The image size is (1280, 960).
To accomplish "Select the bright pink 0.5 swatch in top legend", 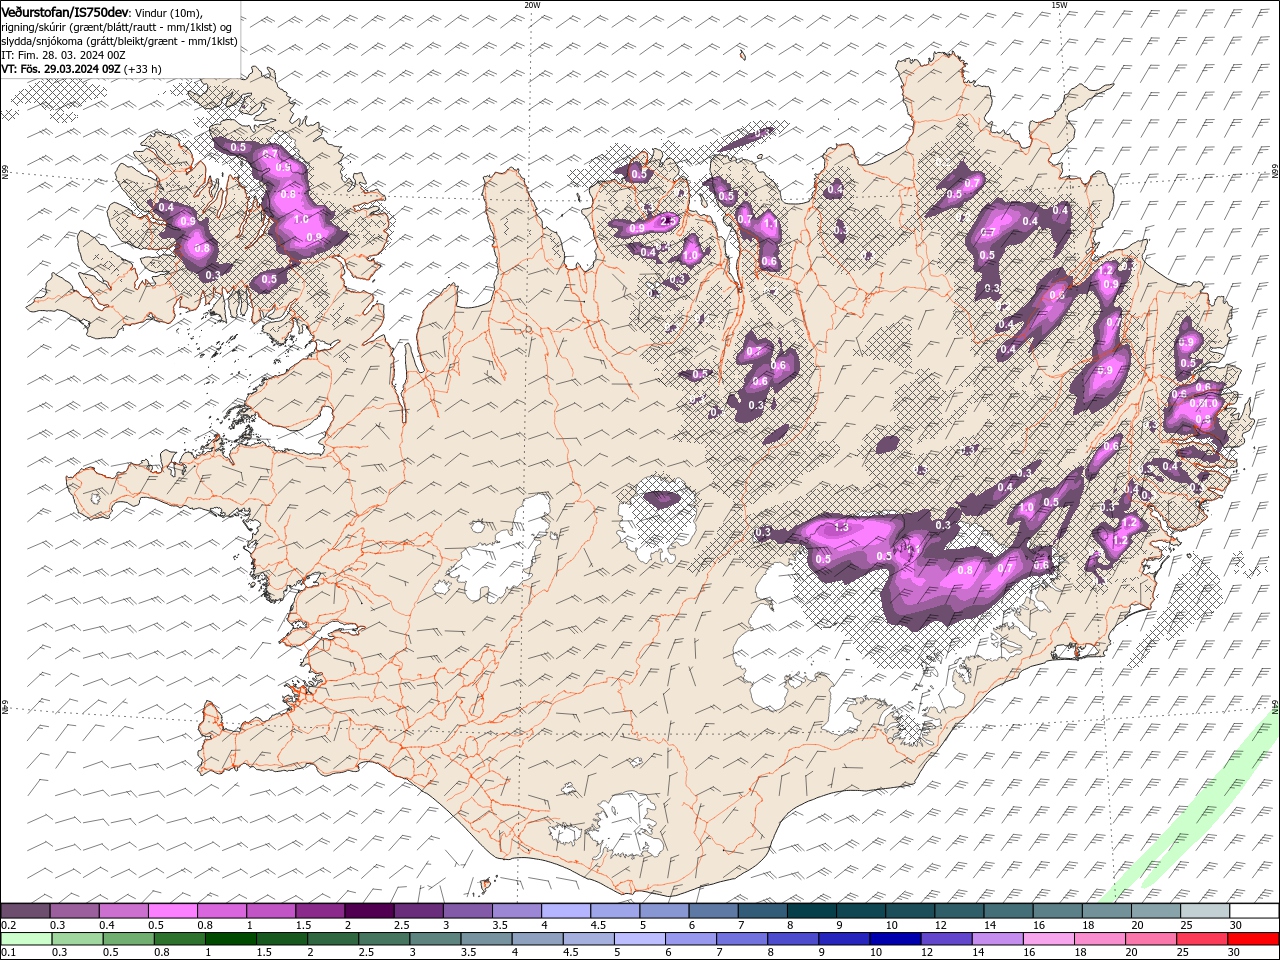I will click(173, 911).
